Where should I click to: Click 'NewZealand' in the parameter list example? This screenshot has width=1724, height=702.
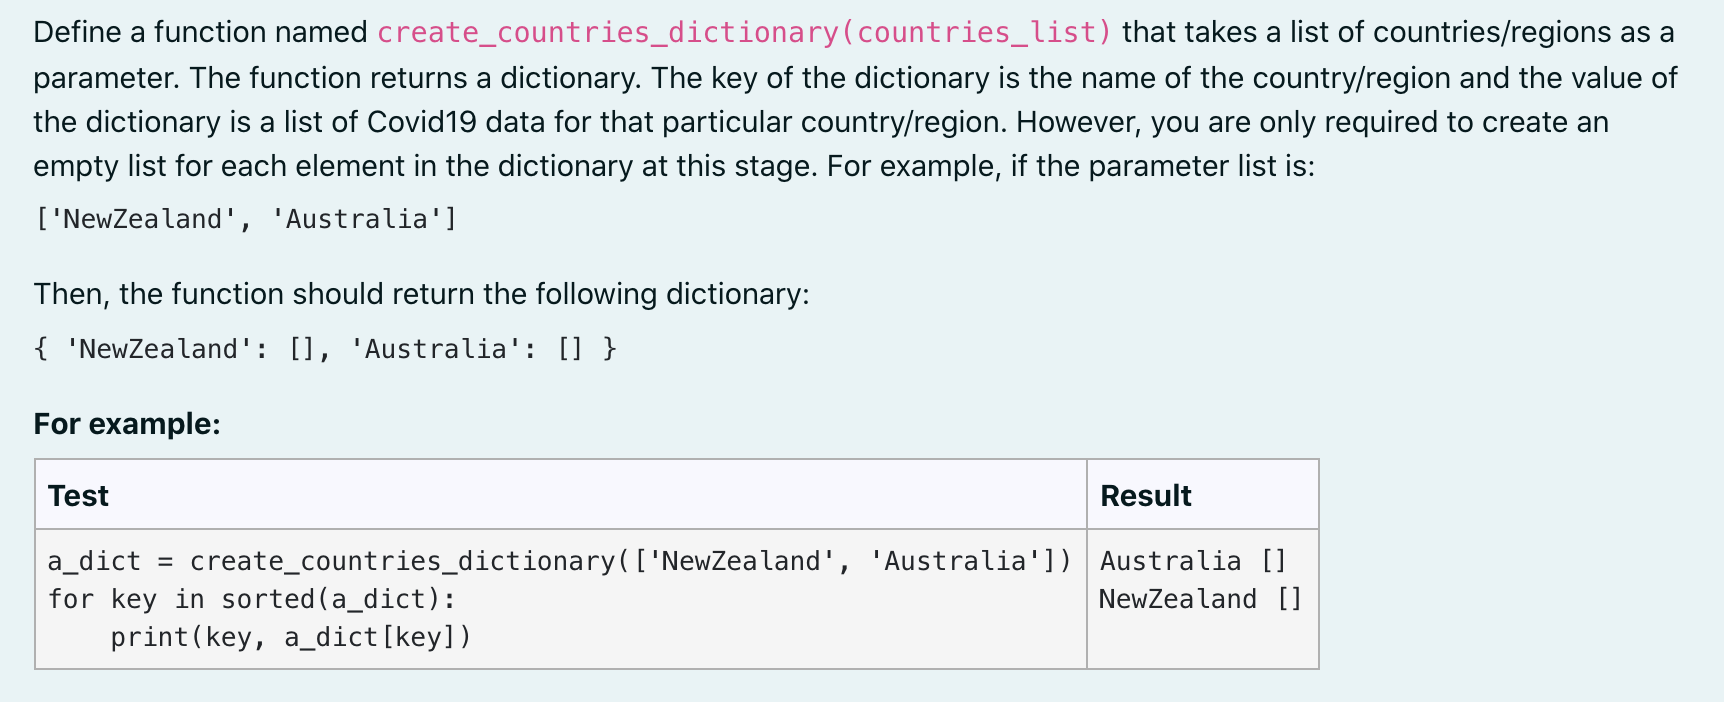(x=143, y=219)
